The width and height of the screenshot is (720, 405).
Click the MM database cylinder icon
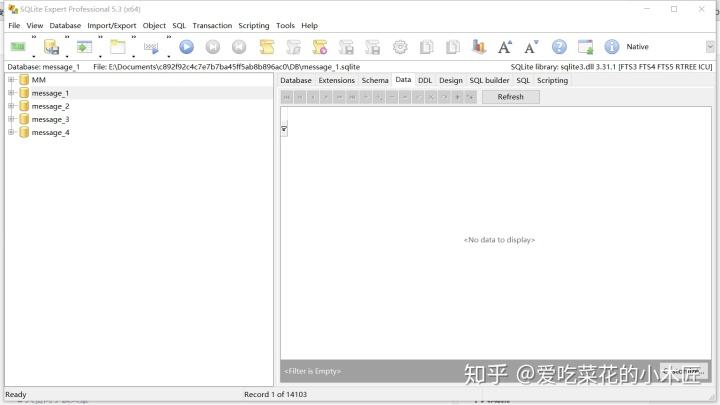coord(24,80)
